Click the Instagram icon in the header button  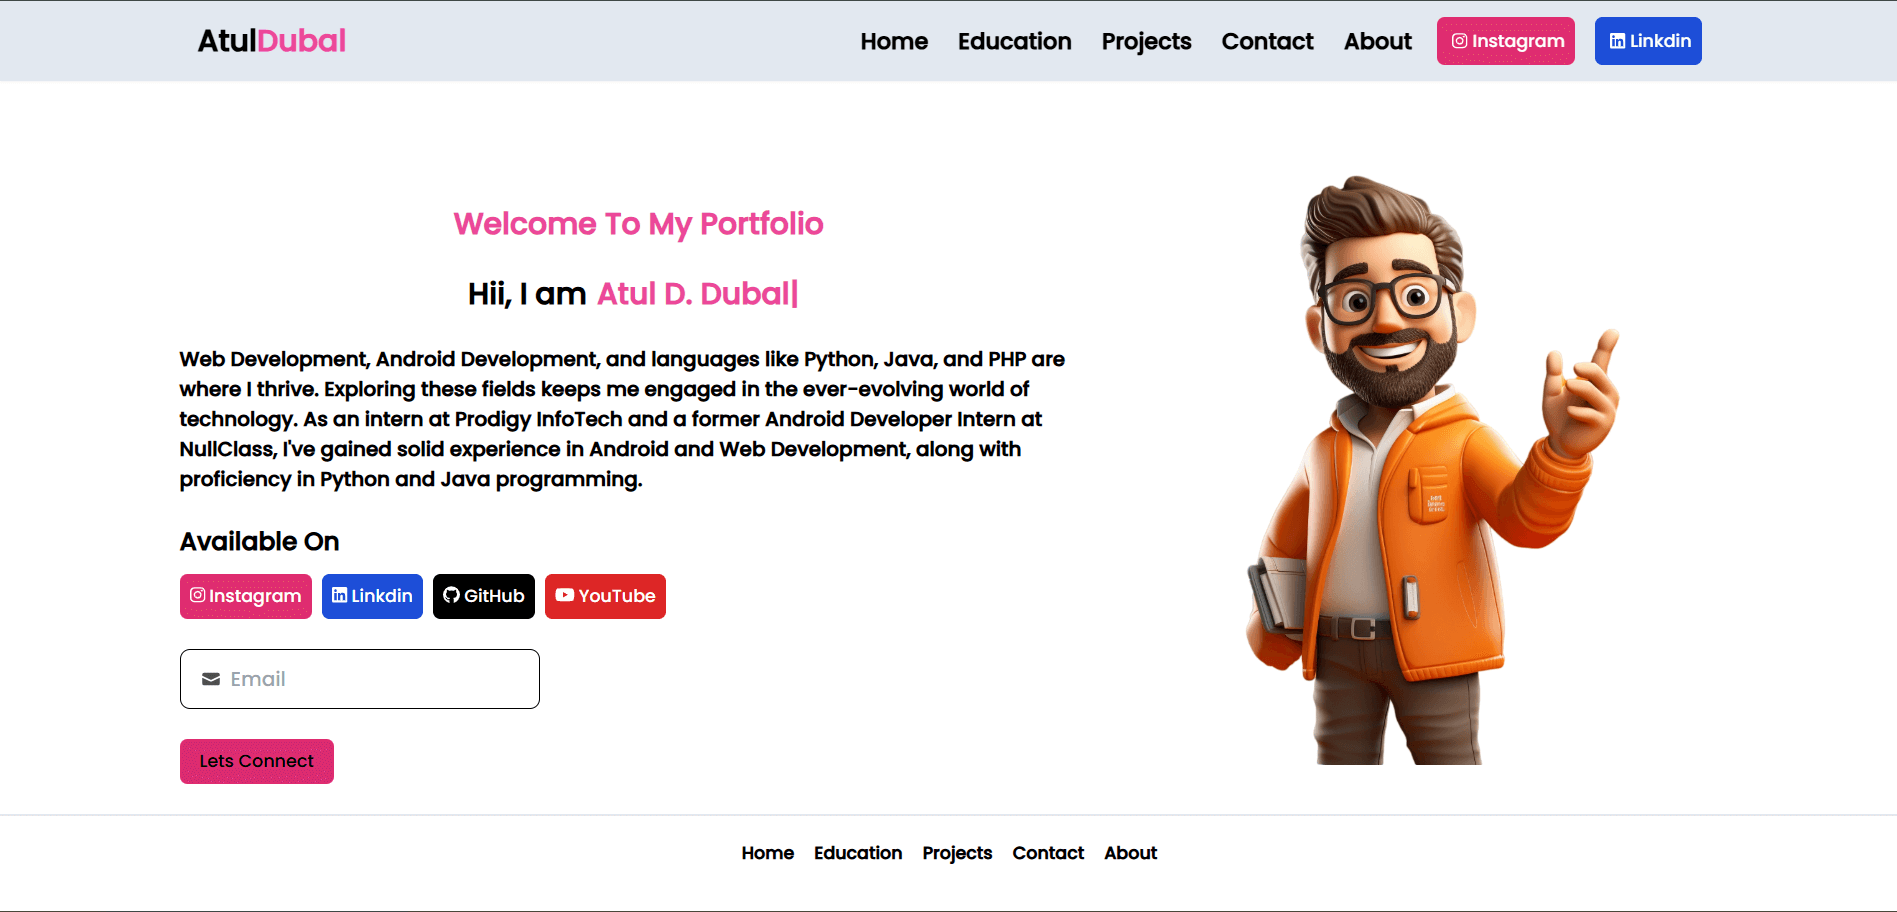click(x=1460, y=41)
